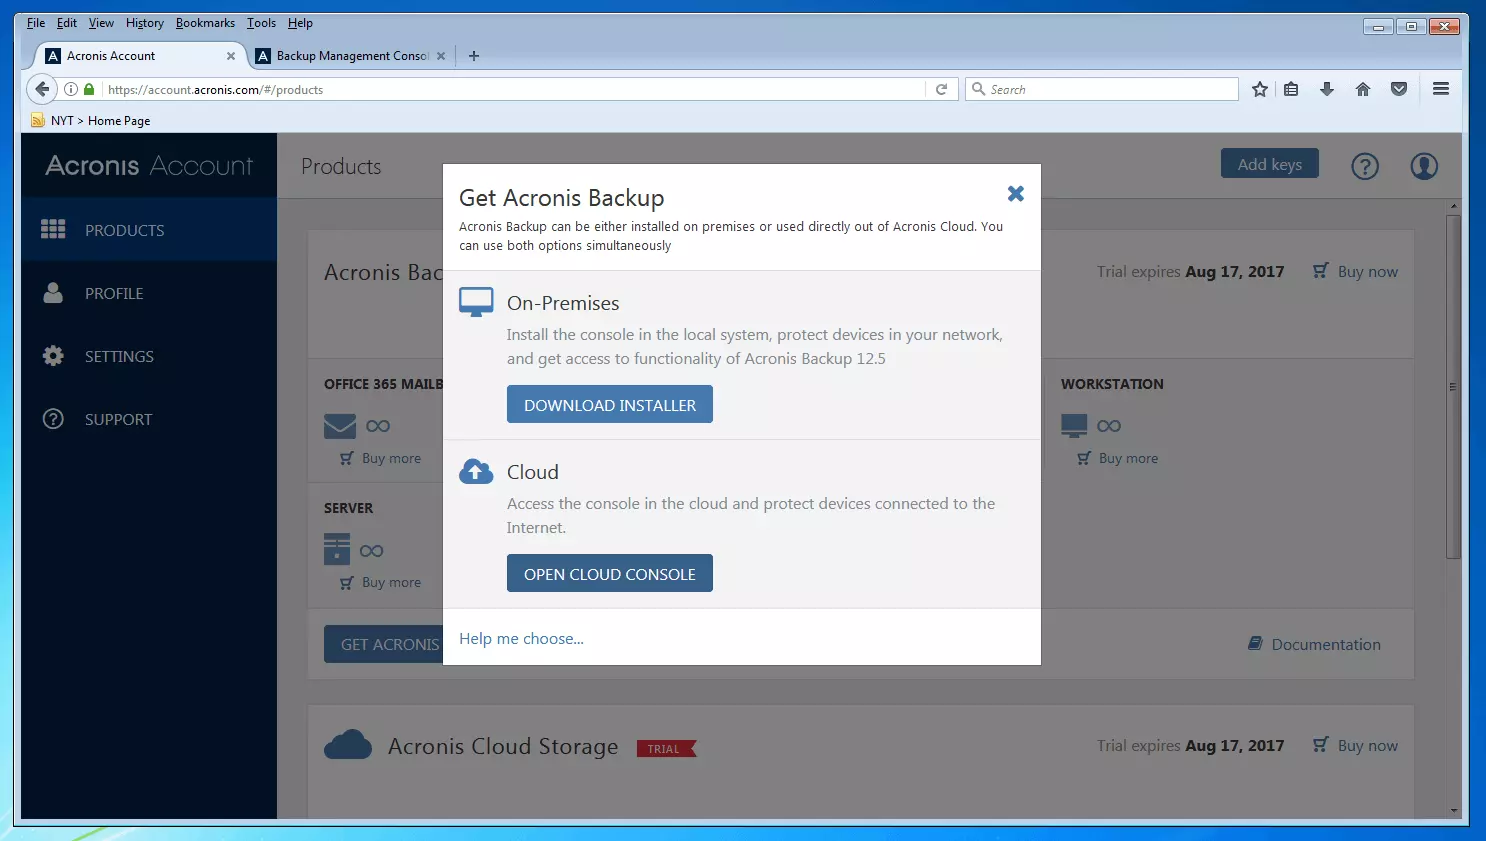Click Buy now for Acronis Backup

[1356, 271]
